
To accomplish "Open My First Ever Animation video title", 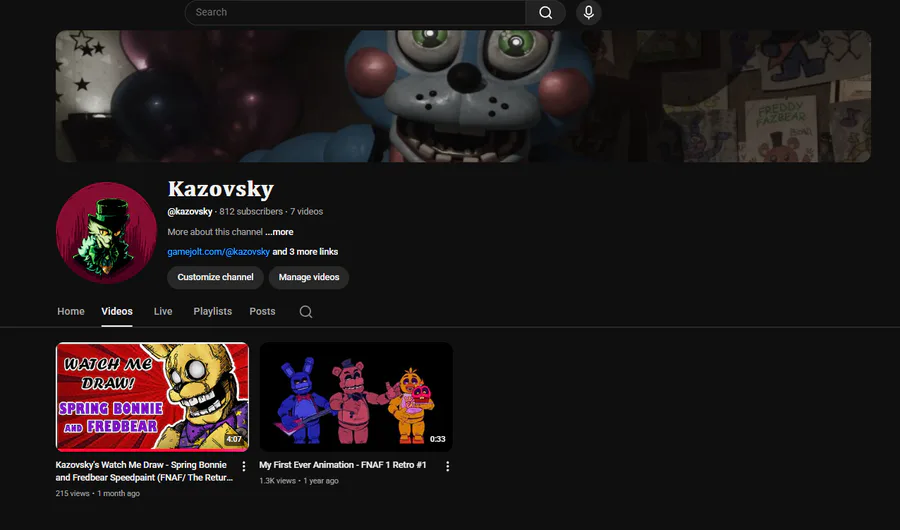I will pyautogui.click(x=343, y=465).
